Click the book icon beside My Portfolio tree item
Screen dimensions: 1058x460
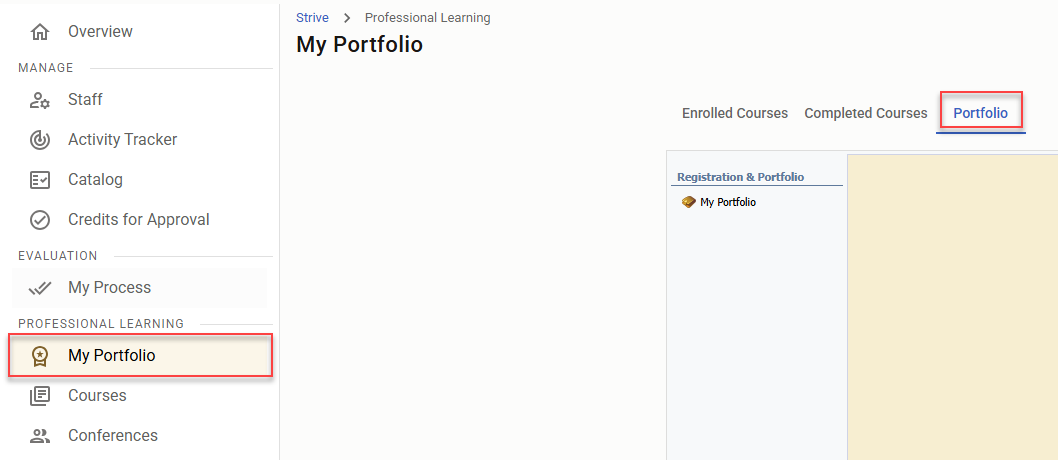[688, 202]
